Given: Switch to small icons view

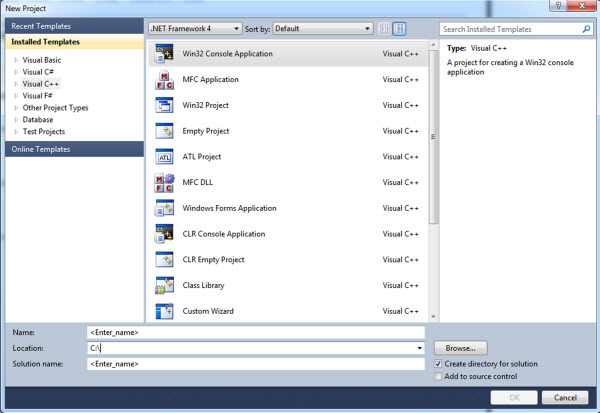Looking at the screenshot, I should (x=384, y=29).
